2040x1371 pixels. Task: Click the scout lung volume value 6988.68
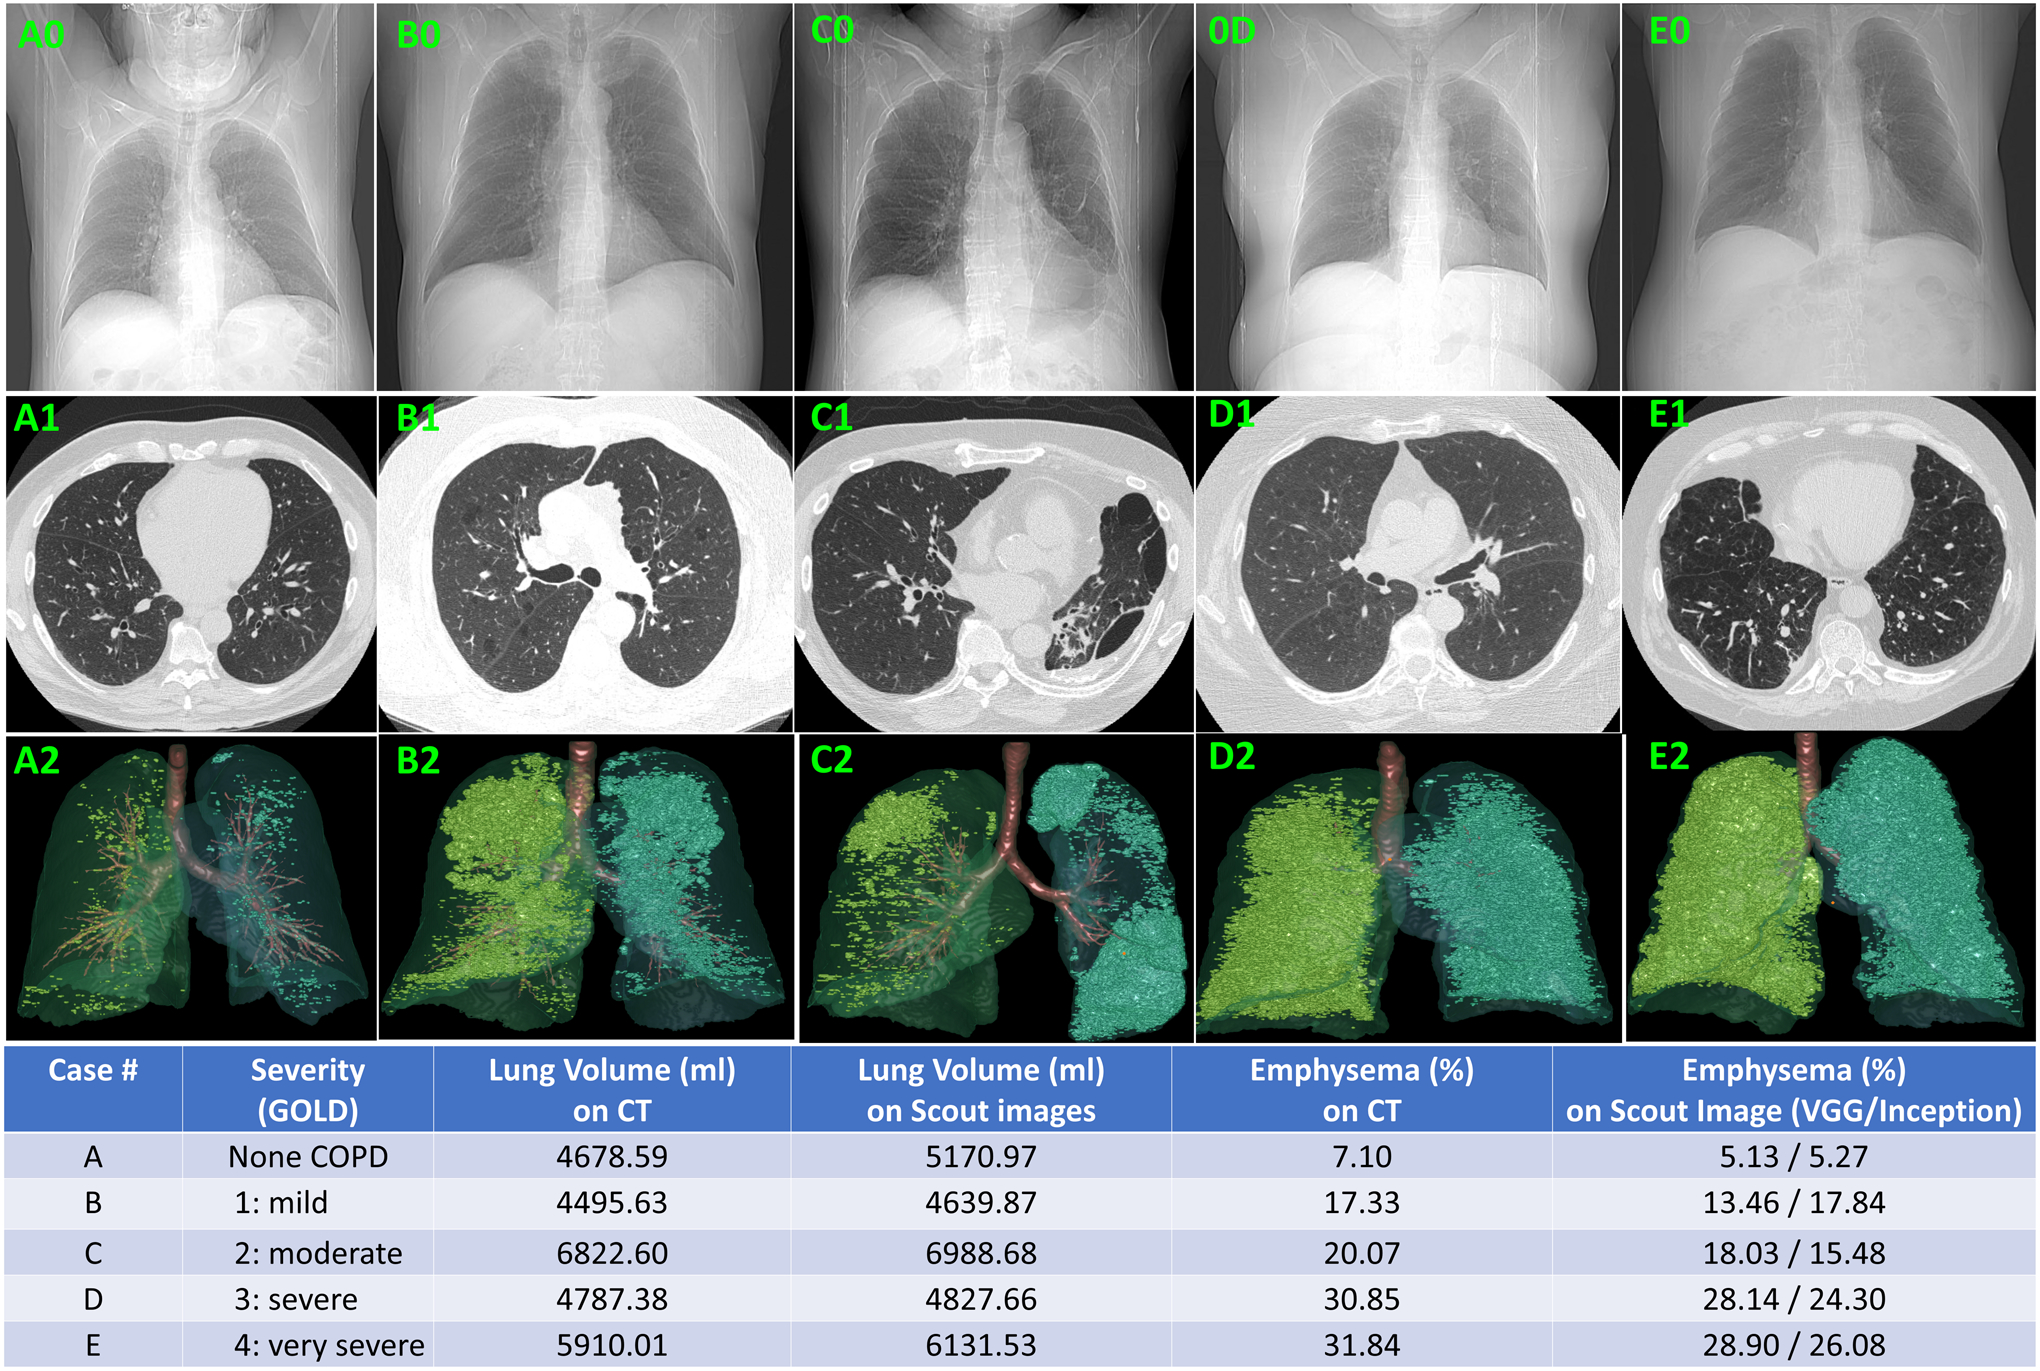click(x=981, y=1252)
